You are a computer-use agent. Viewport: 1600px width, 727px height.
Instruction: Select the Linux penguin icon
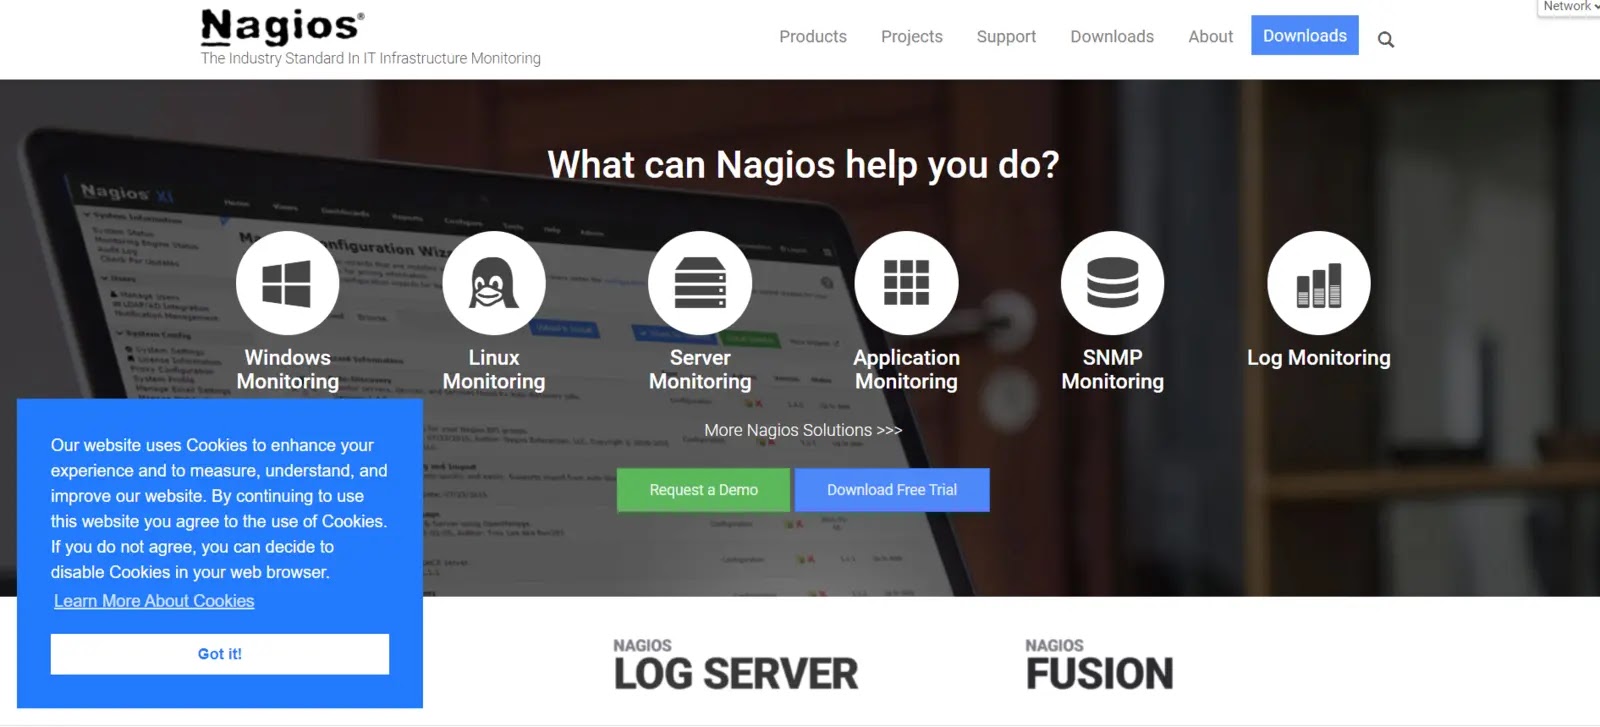pos(494,283)
